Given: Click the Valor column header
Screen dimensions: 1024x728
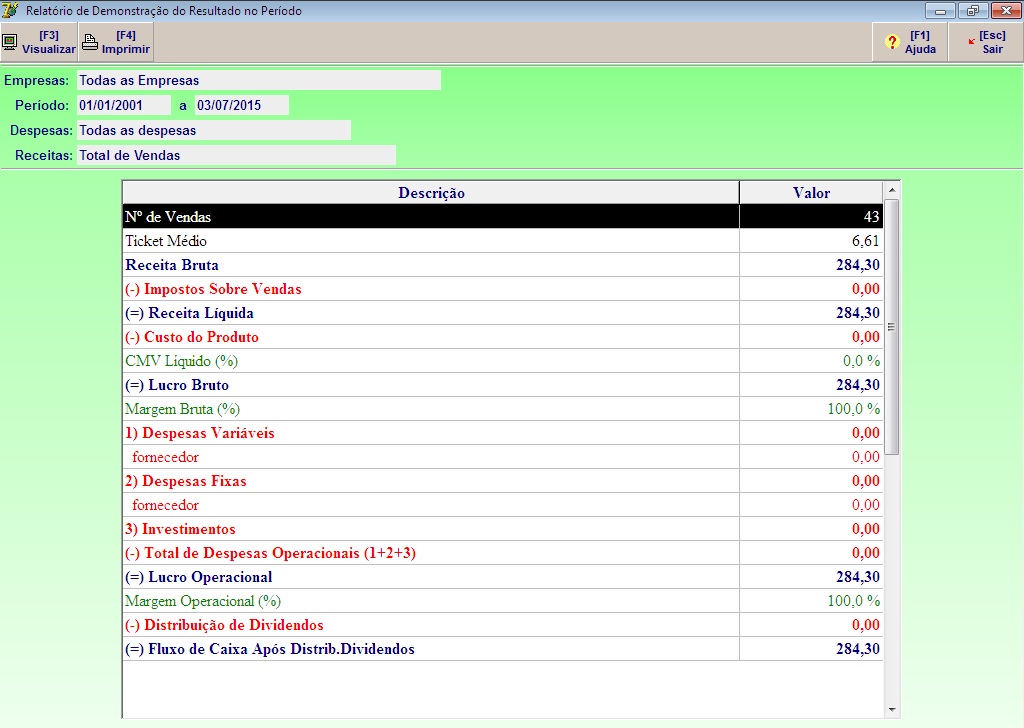Looking at the screenshot, I should (811, 193).
